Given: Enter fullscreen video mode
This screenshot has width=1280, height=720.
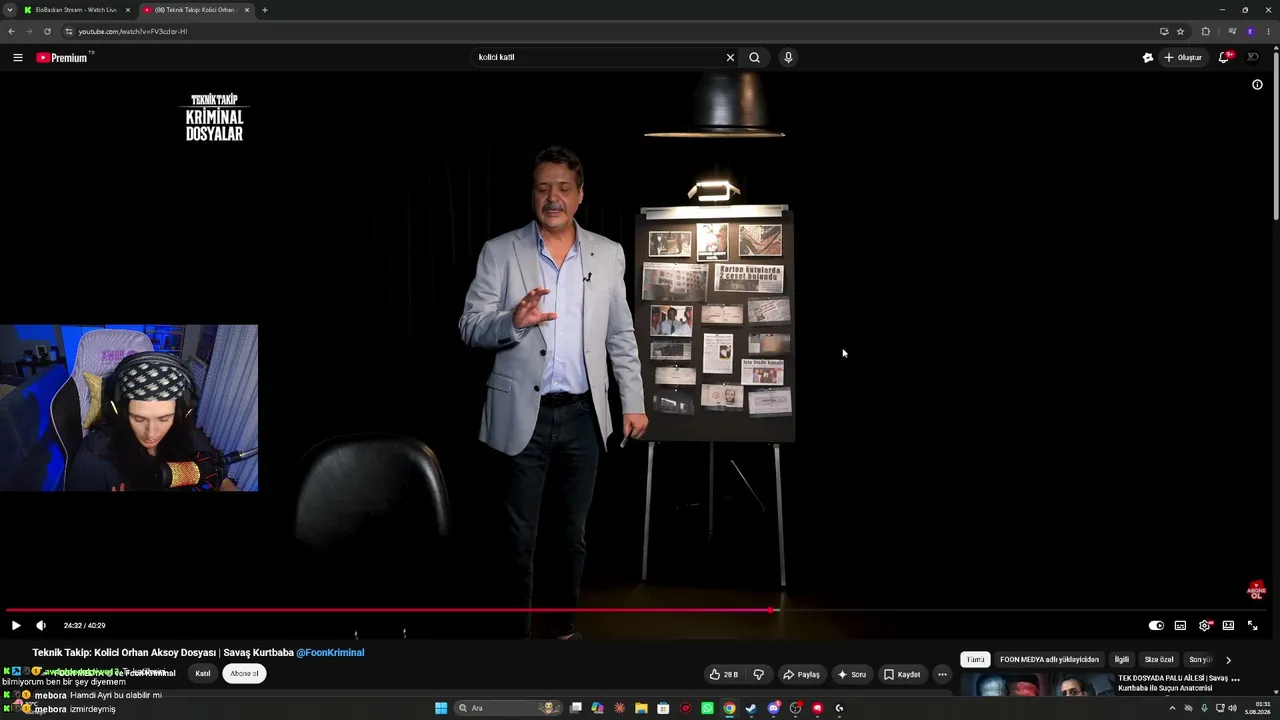Looking at the screenshot, I should pos(1252,625).
